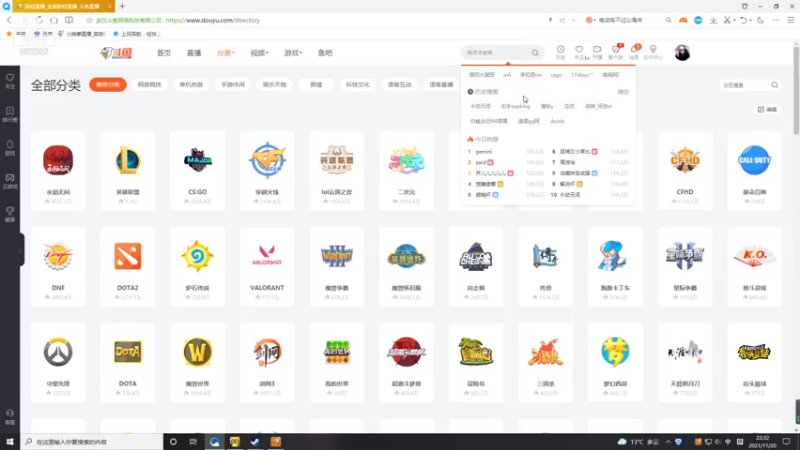
Task: Expand the 分类 dropdown in nav
Action: 225,53
